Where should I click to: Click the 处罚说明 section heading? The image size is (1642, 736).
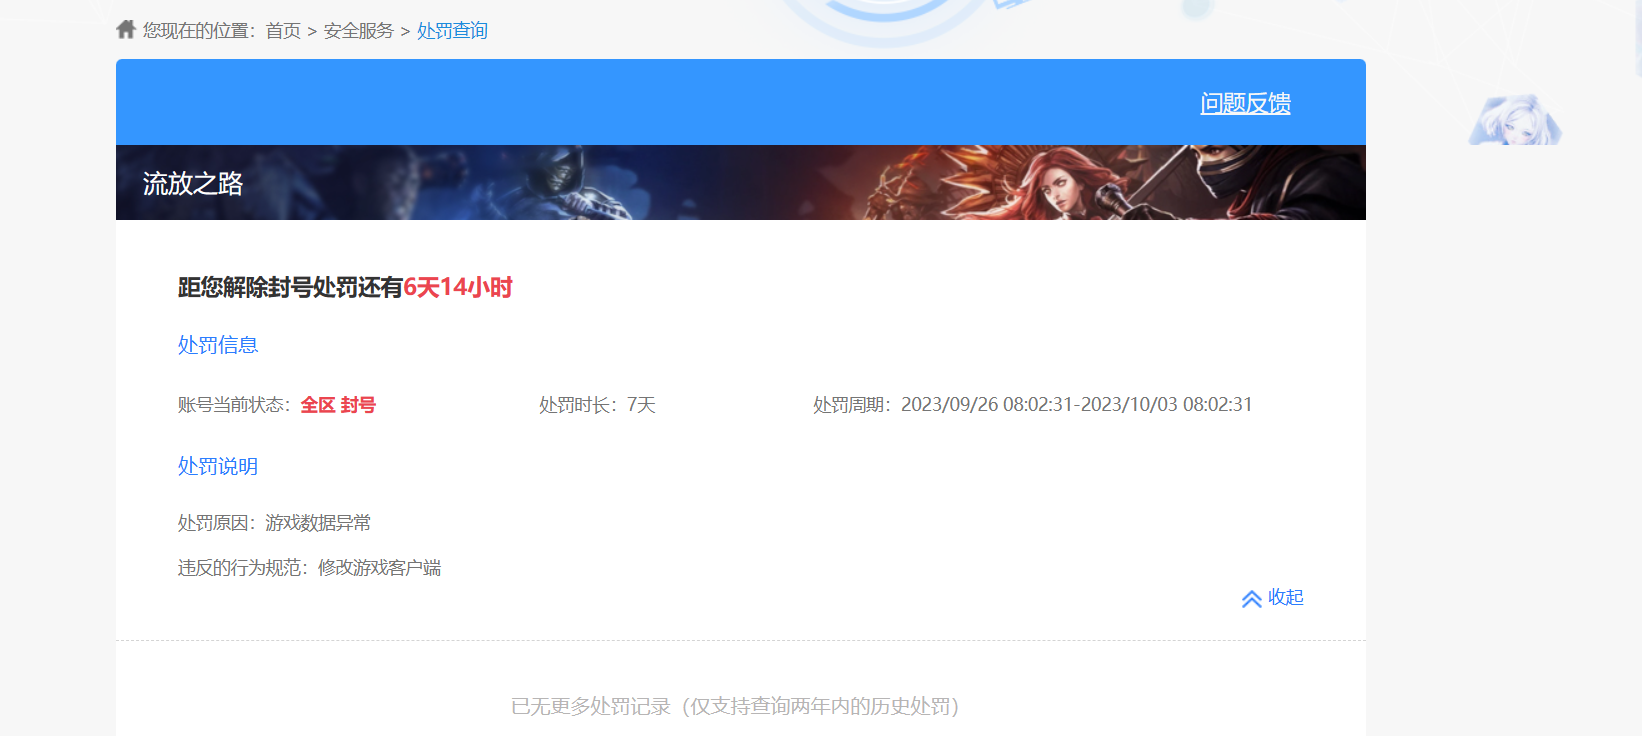(x=218, y=466)
